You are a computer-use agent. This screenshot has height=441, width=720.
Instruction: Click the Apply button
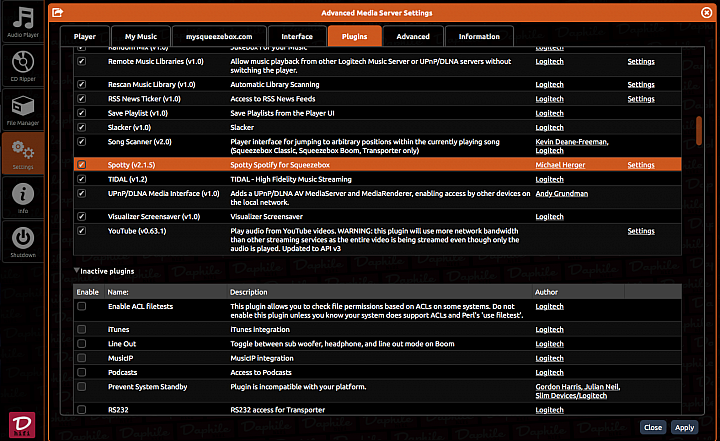tap(684, 427)
